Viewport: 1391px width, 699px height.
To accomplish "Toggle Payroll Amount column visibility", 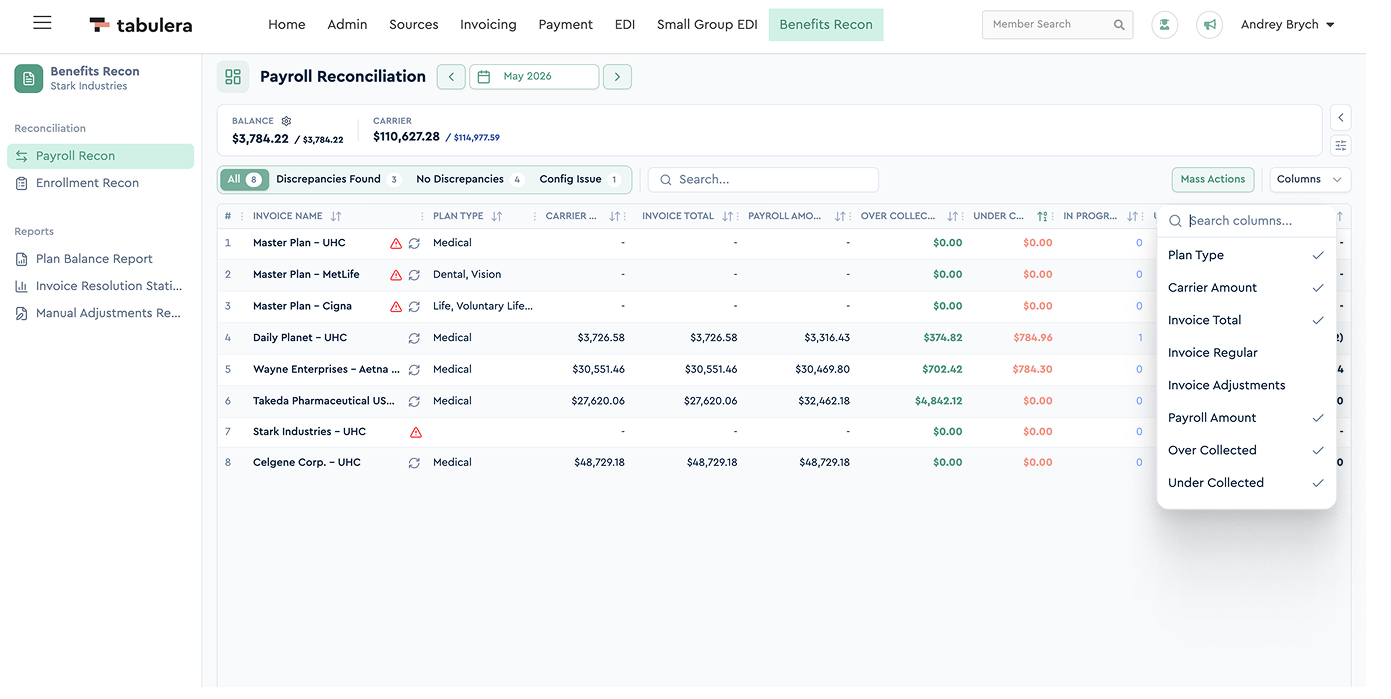I will coord(1246,418).
